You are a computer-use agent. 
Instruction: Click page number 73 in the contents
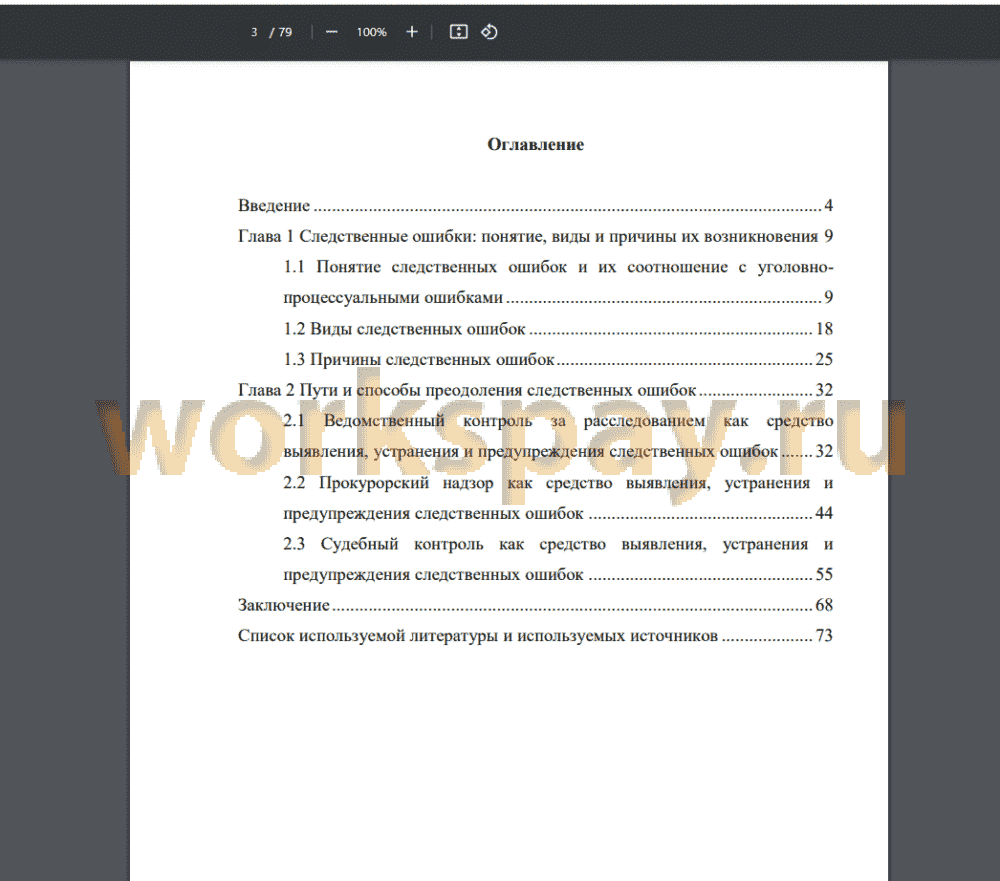click(x=824, y=635)
